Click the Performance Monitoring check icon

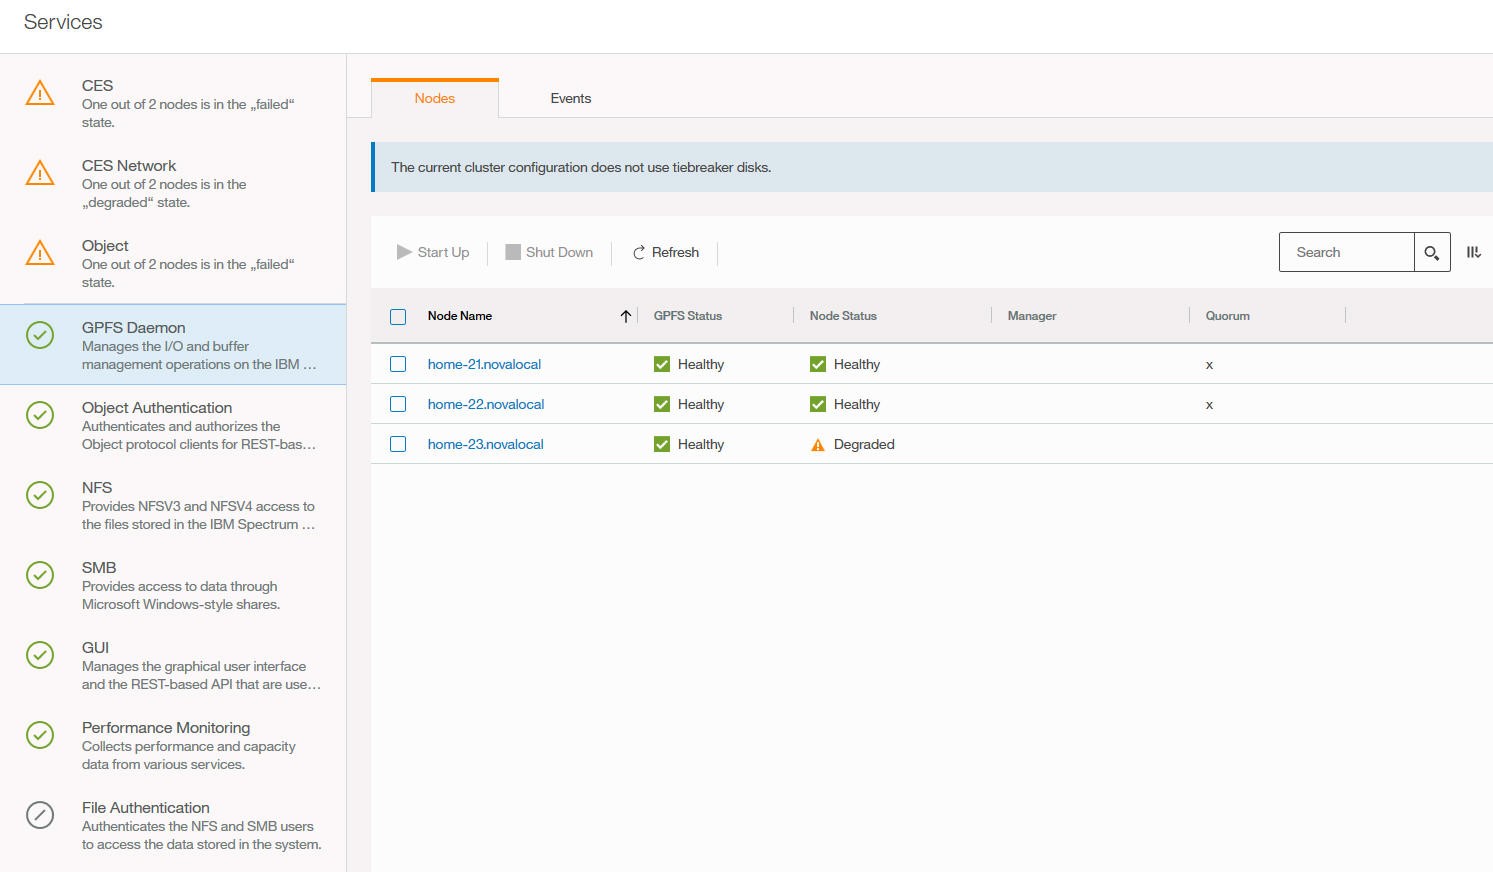[40, 735]
